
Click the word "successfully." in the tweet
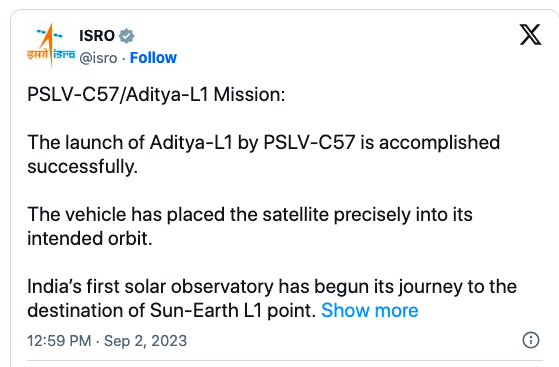click(83, 167)
